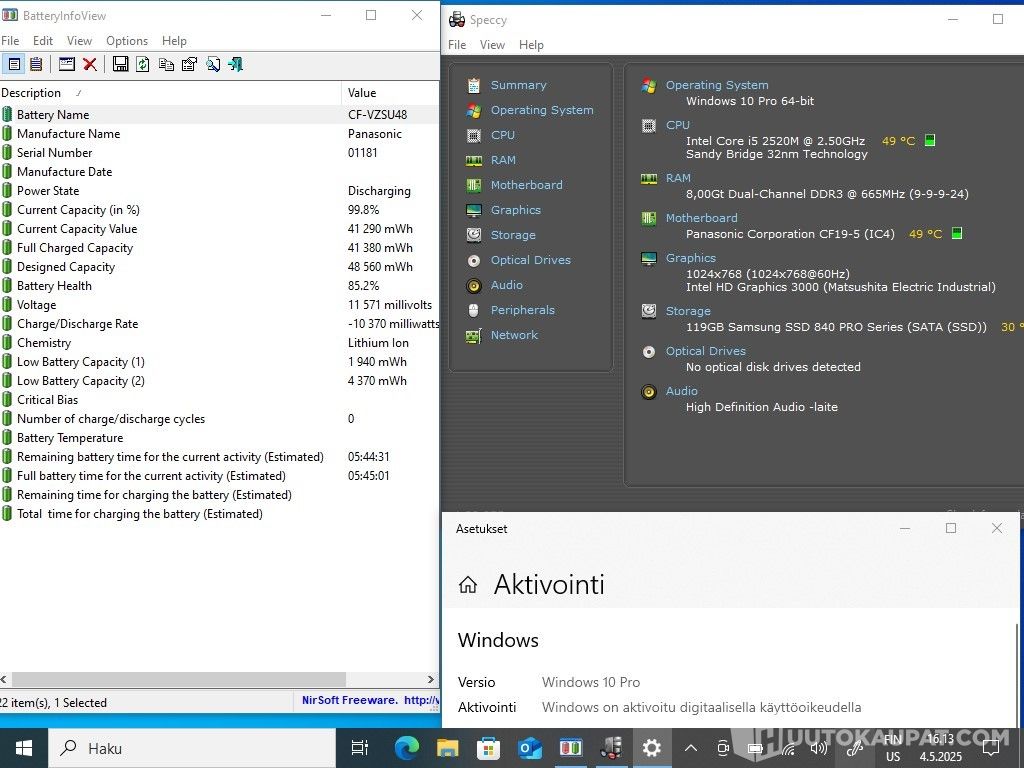
Task: Click left scroll arrow in BatteryInfoView
Action: [4, 679]
